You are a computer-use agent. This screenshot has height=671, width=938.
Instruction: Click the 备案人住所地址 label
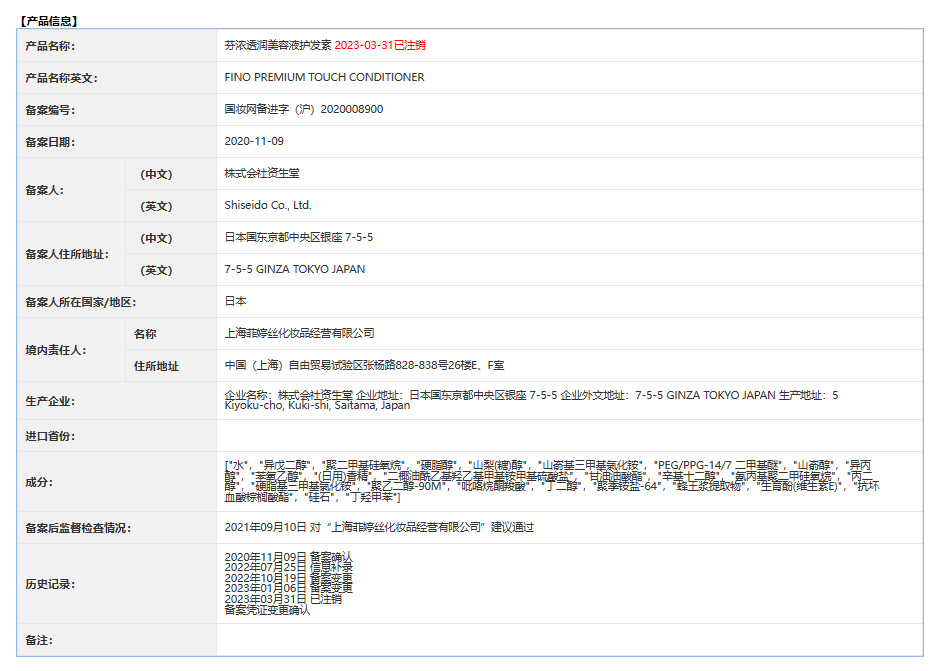coord(67,254)
